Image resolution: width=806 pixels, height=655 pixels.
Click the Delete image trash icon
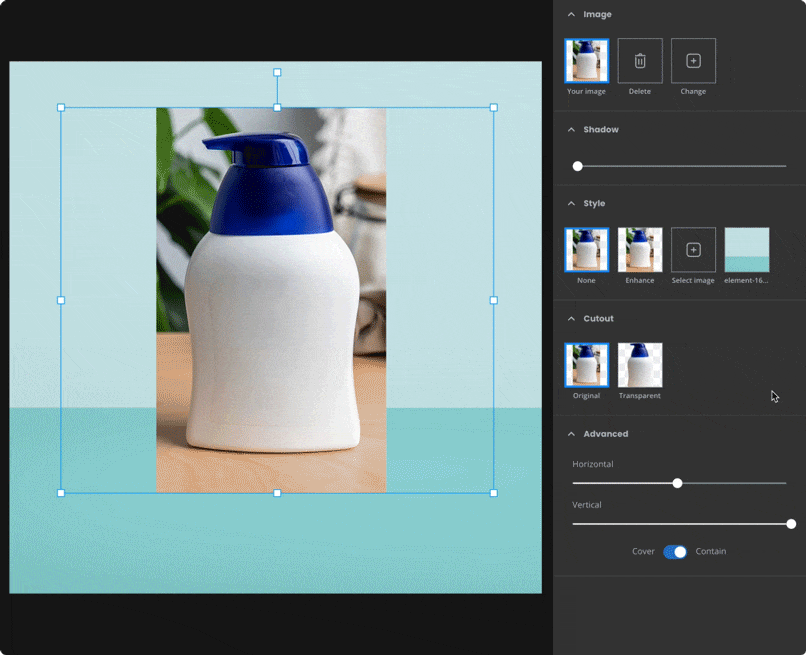point(640,61)
